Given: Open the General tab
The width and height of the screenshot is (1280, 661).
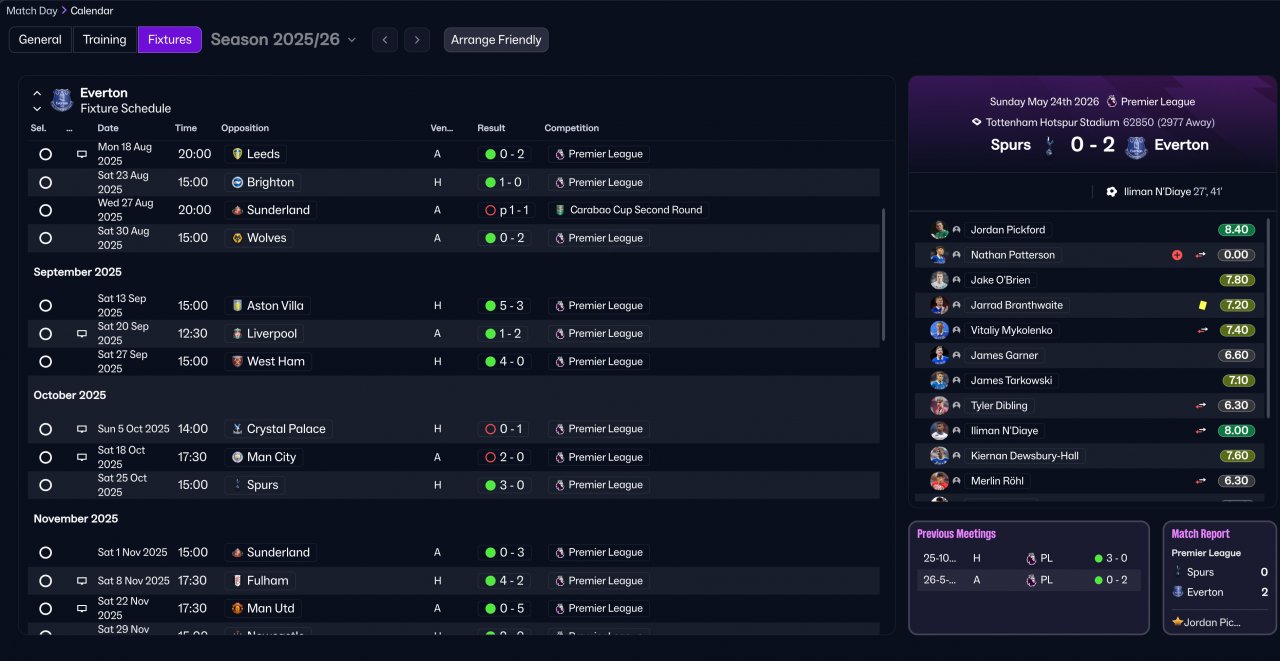Looking at the screenshot, I should 40,40.
